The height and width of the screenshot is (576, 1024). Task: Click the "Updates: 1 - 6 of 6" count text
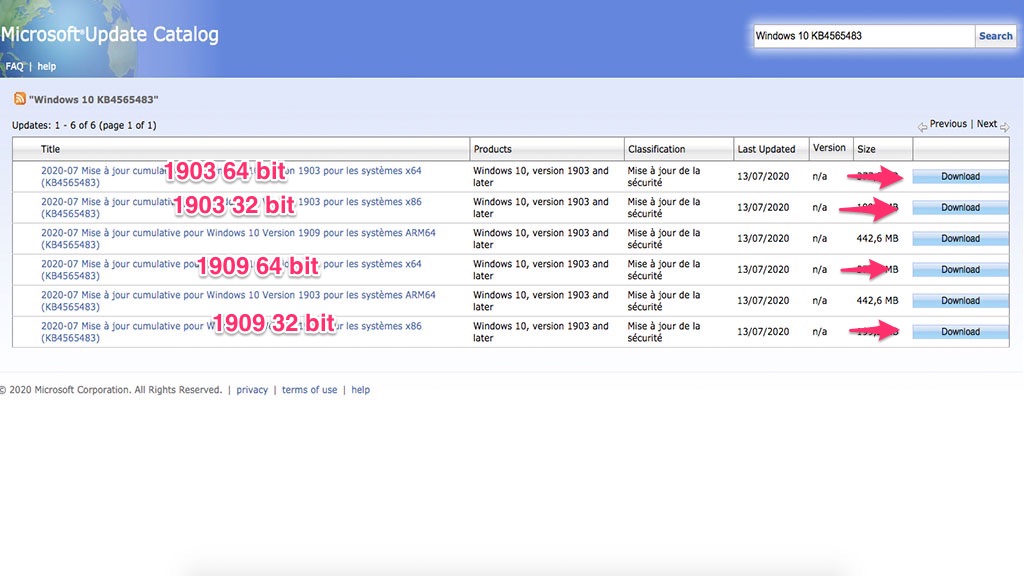click(x=84, y=125)
